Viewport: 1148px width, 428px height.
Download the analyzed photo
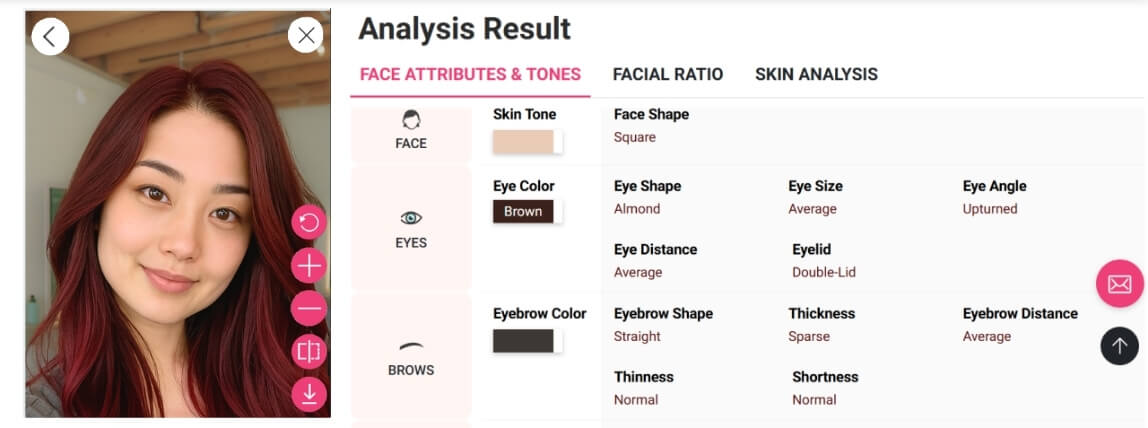(x=309, y=394)
